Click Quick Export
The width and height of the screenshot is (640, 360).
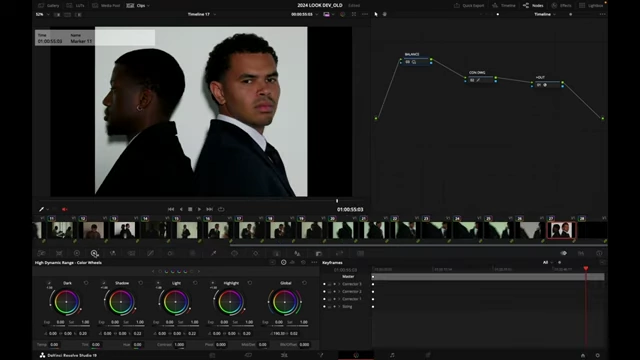(x=469, y=5)
